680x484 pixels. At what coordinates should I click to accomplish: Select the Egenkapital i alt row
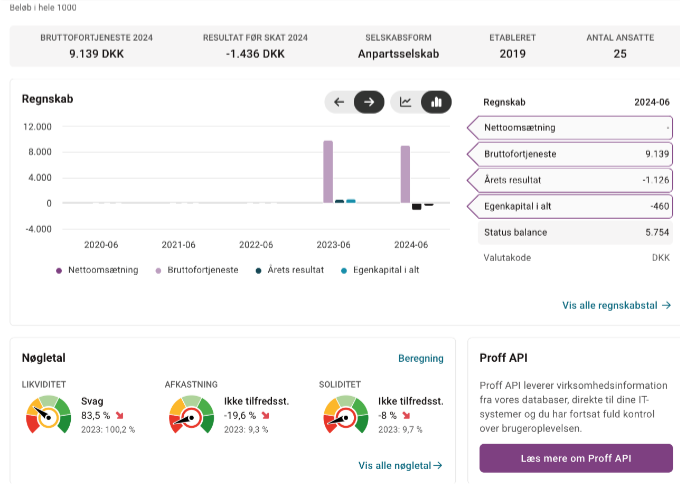(571, 206)
